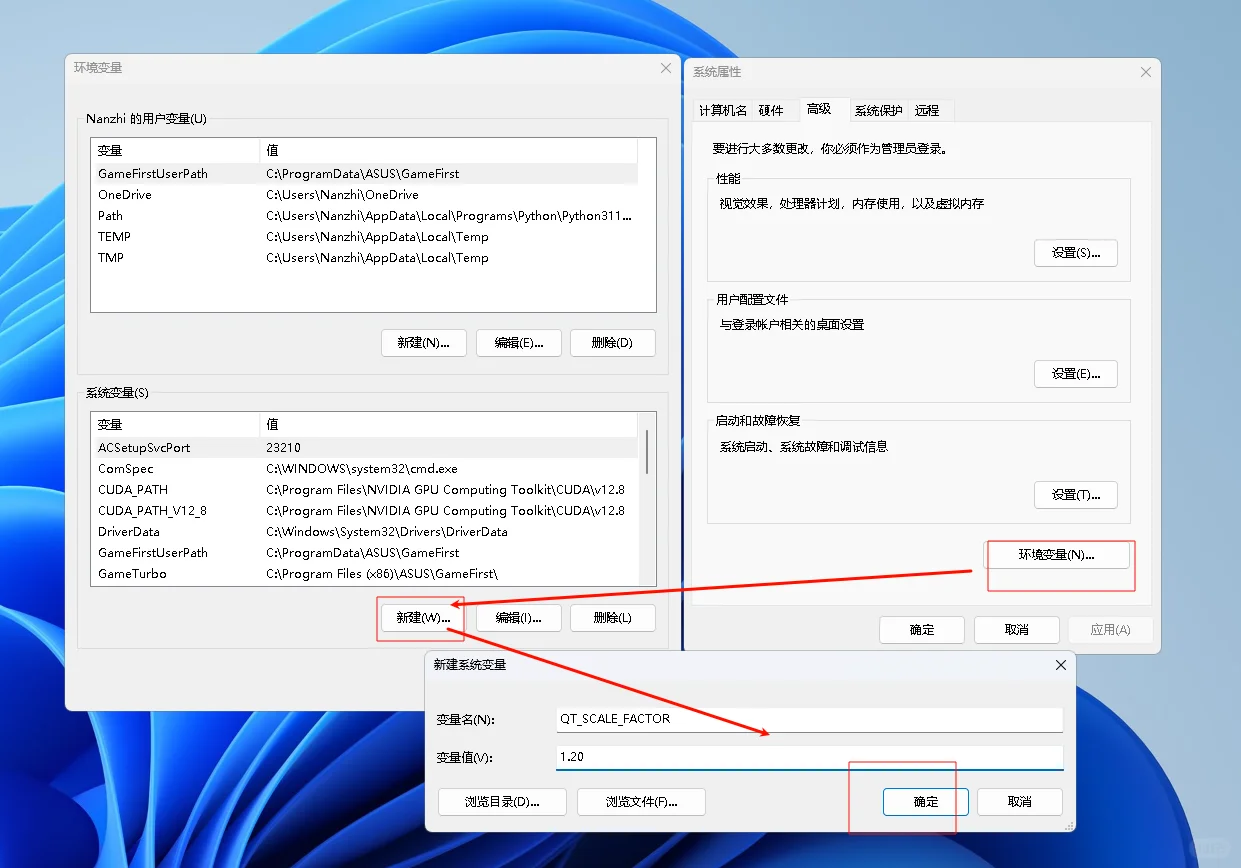Click 删除 for user variables

(612, 342)
